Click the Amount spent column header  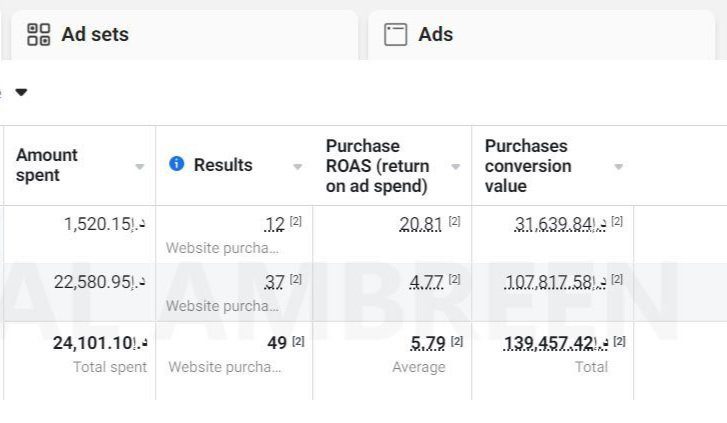click(47, 165)
